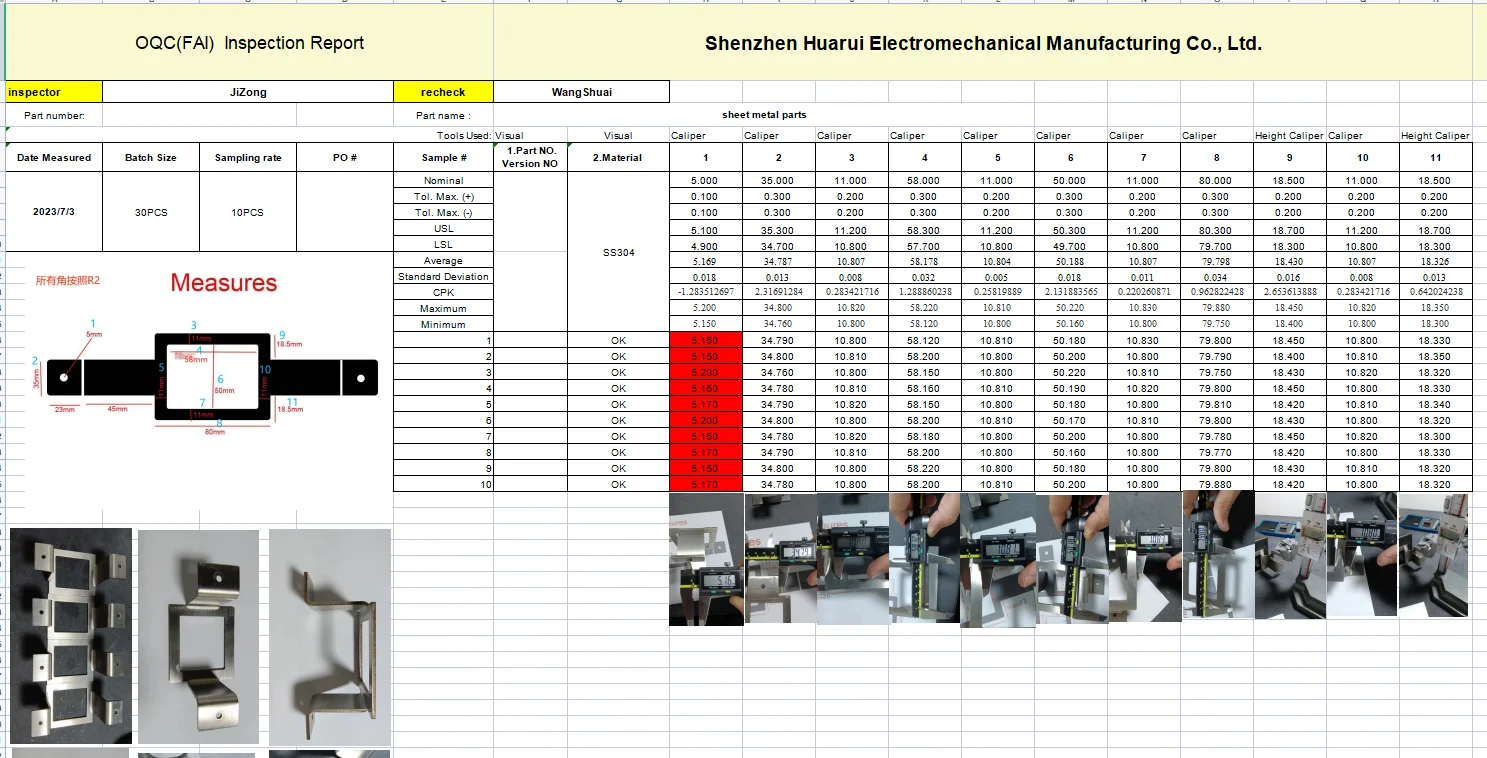1487x758 pixels.
Task: Open the caliper photo below column 8
Action: 1217,555
